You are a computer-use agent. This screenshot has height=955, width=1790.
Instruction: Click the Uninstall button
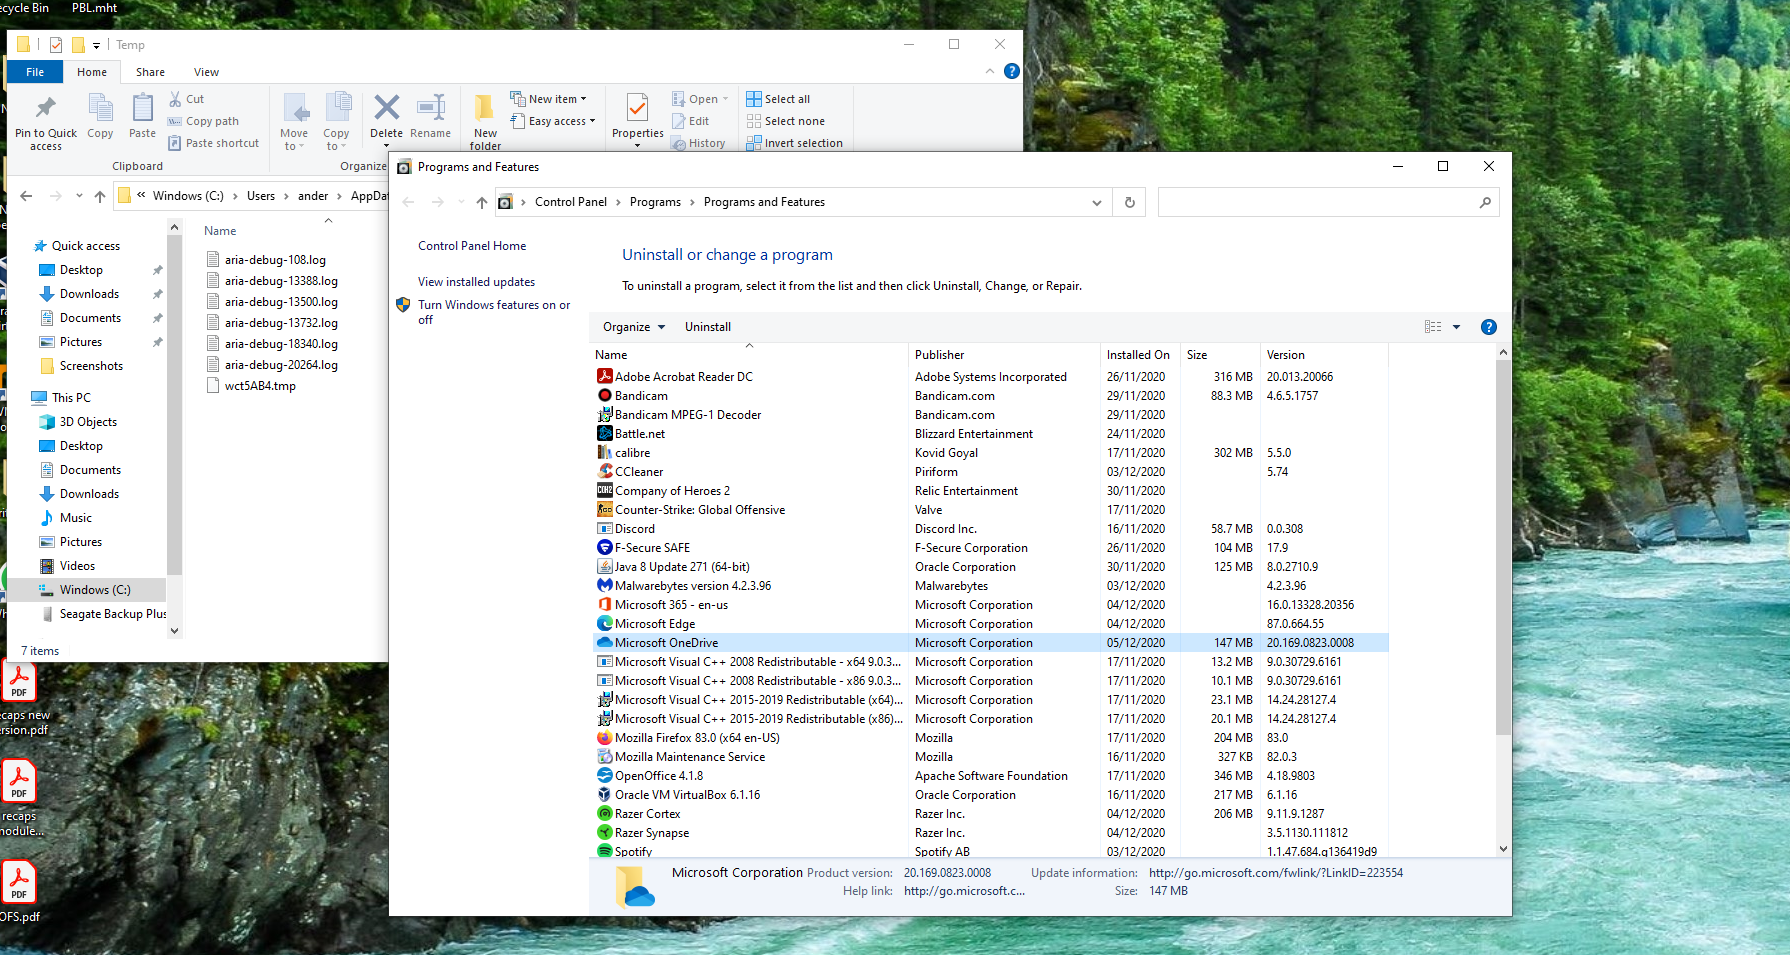pyautogui.click(x=707, y=327)
